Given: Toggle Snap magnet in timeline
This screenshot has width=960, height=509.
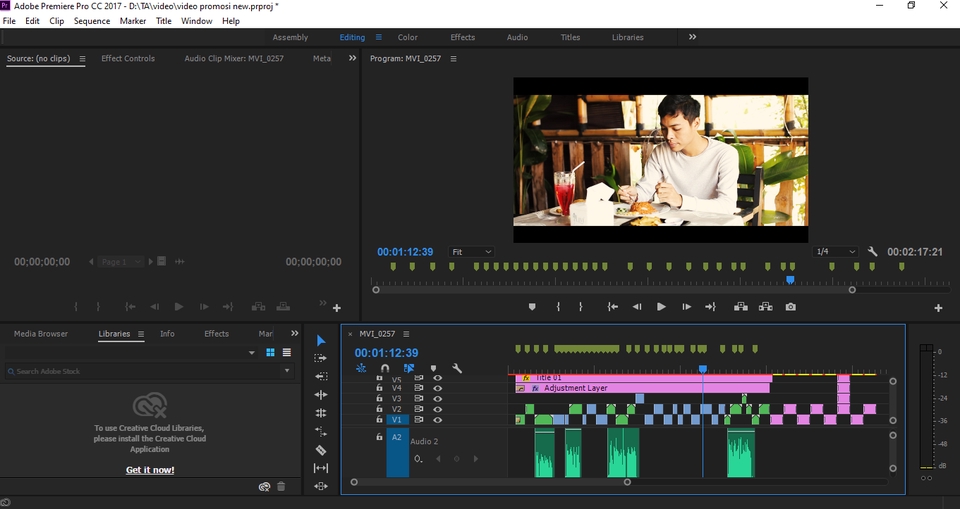Looking at the screenshot, I should [385, 369].
